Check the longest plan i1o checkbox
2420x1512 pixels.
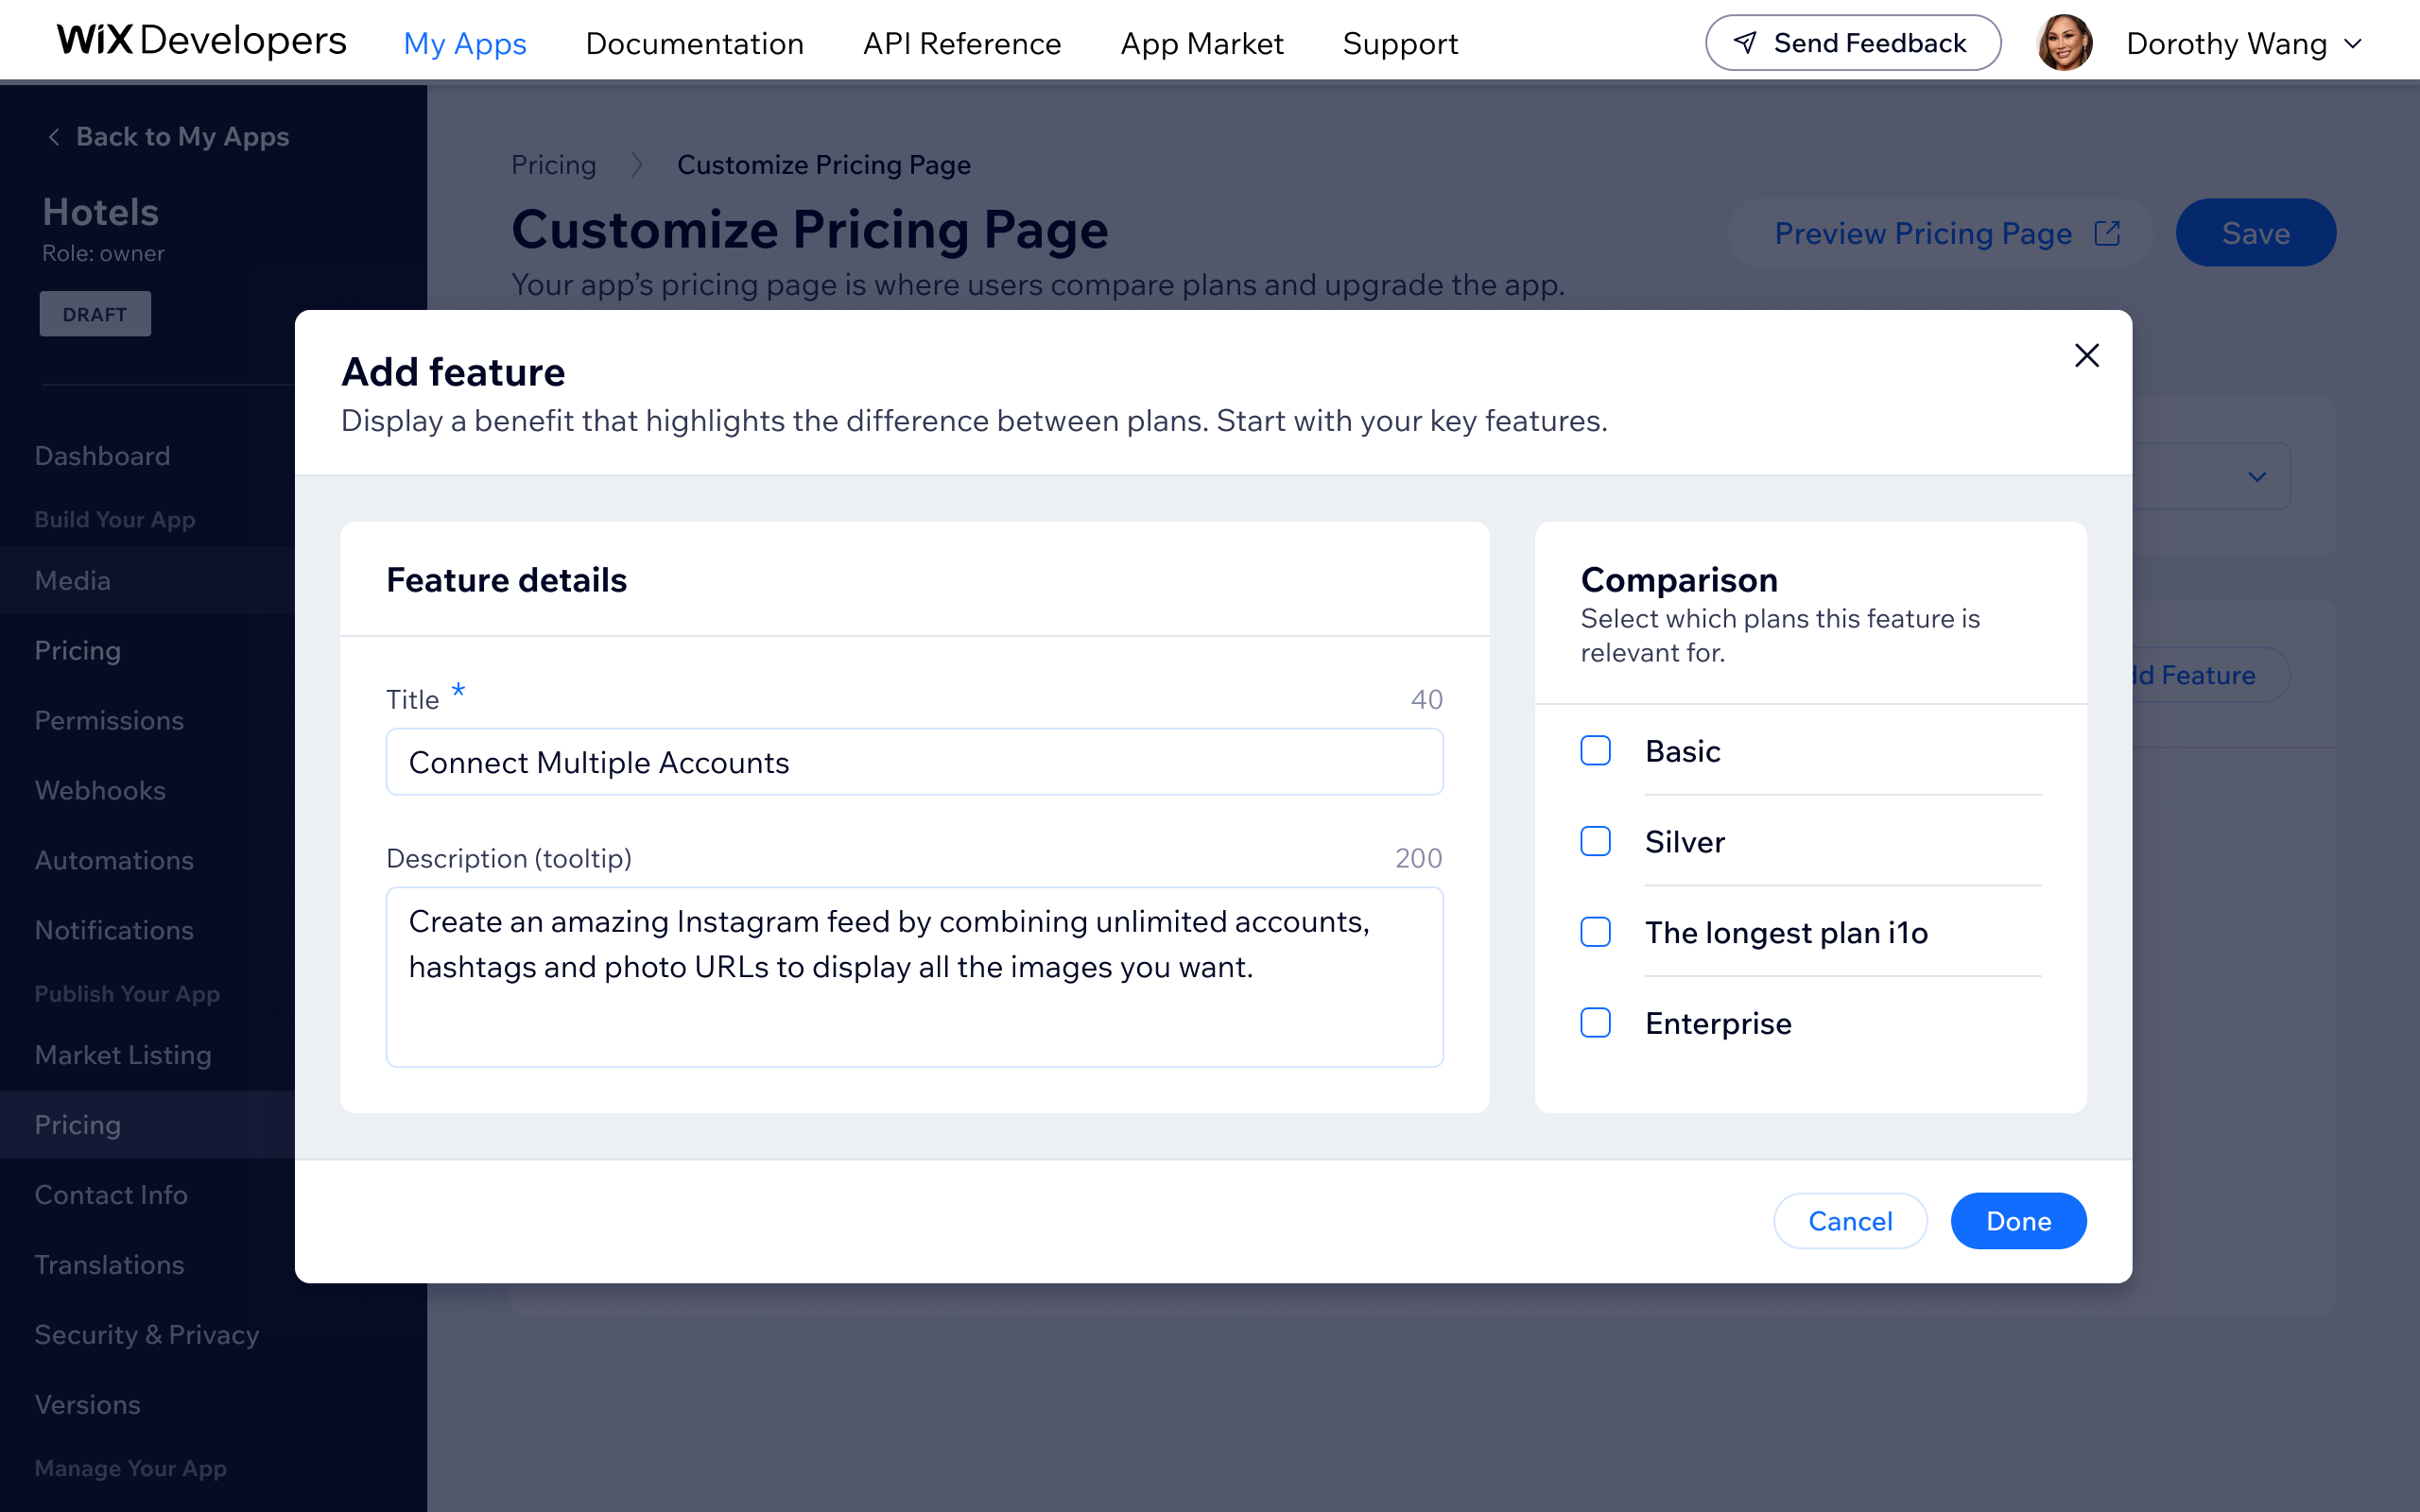click(x=1596, y=932)
